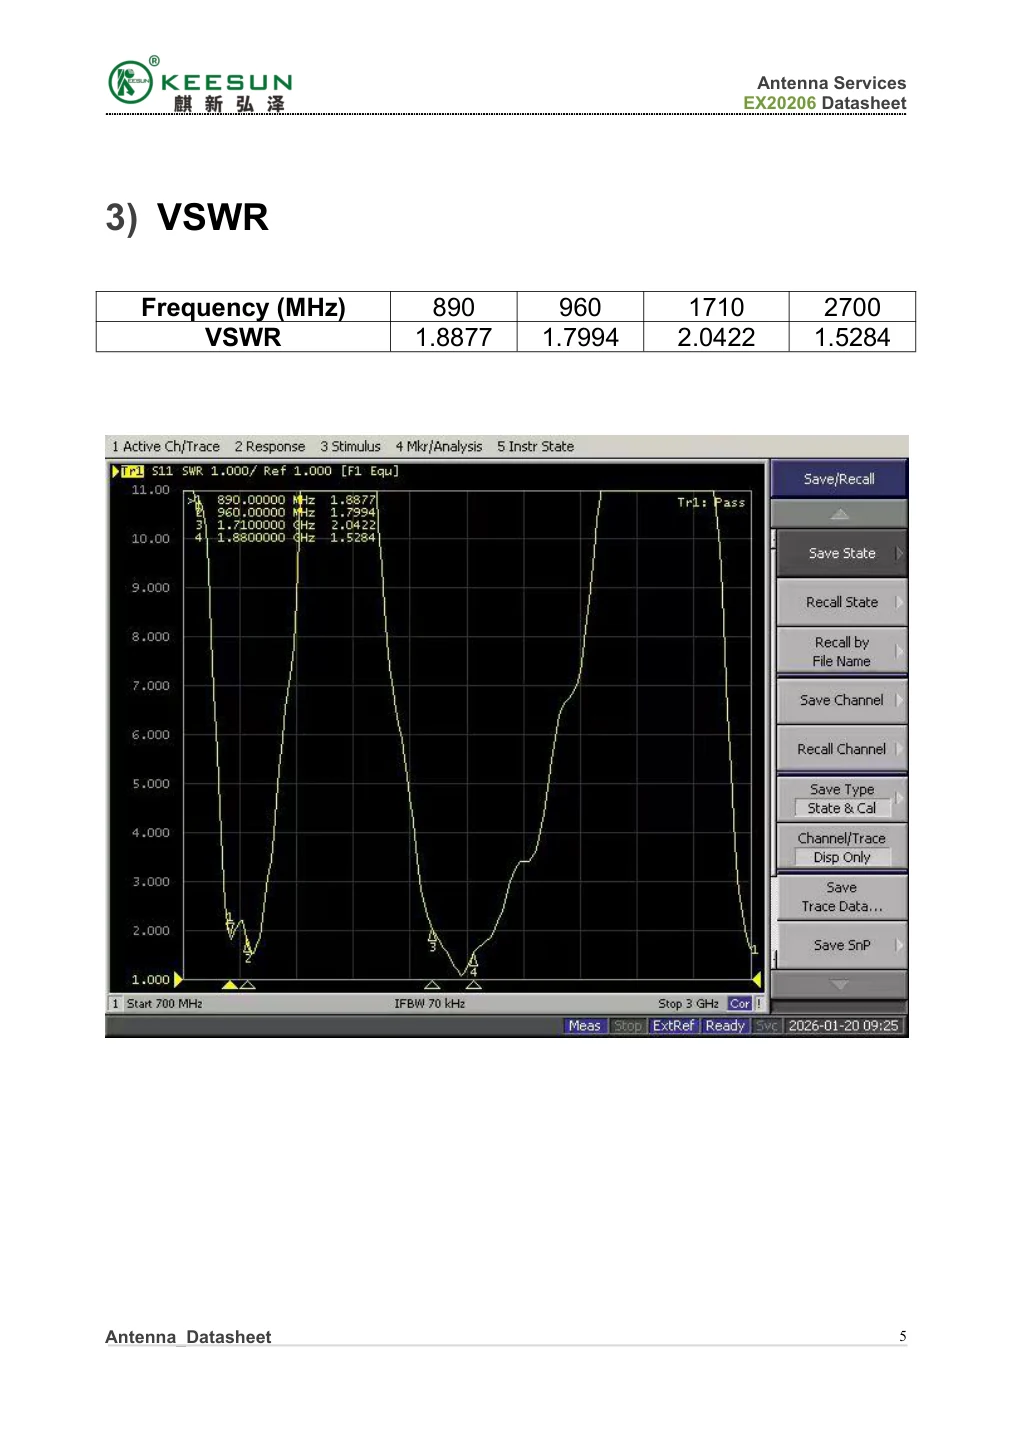Click the S11 SWR trace format header
Screen dimensions: 1013x1432
[275, 471]
